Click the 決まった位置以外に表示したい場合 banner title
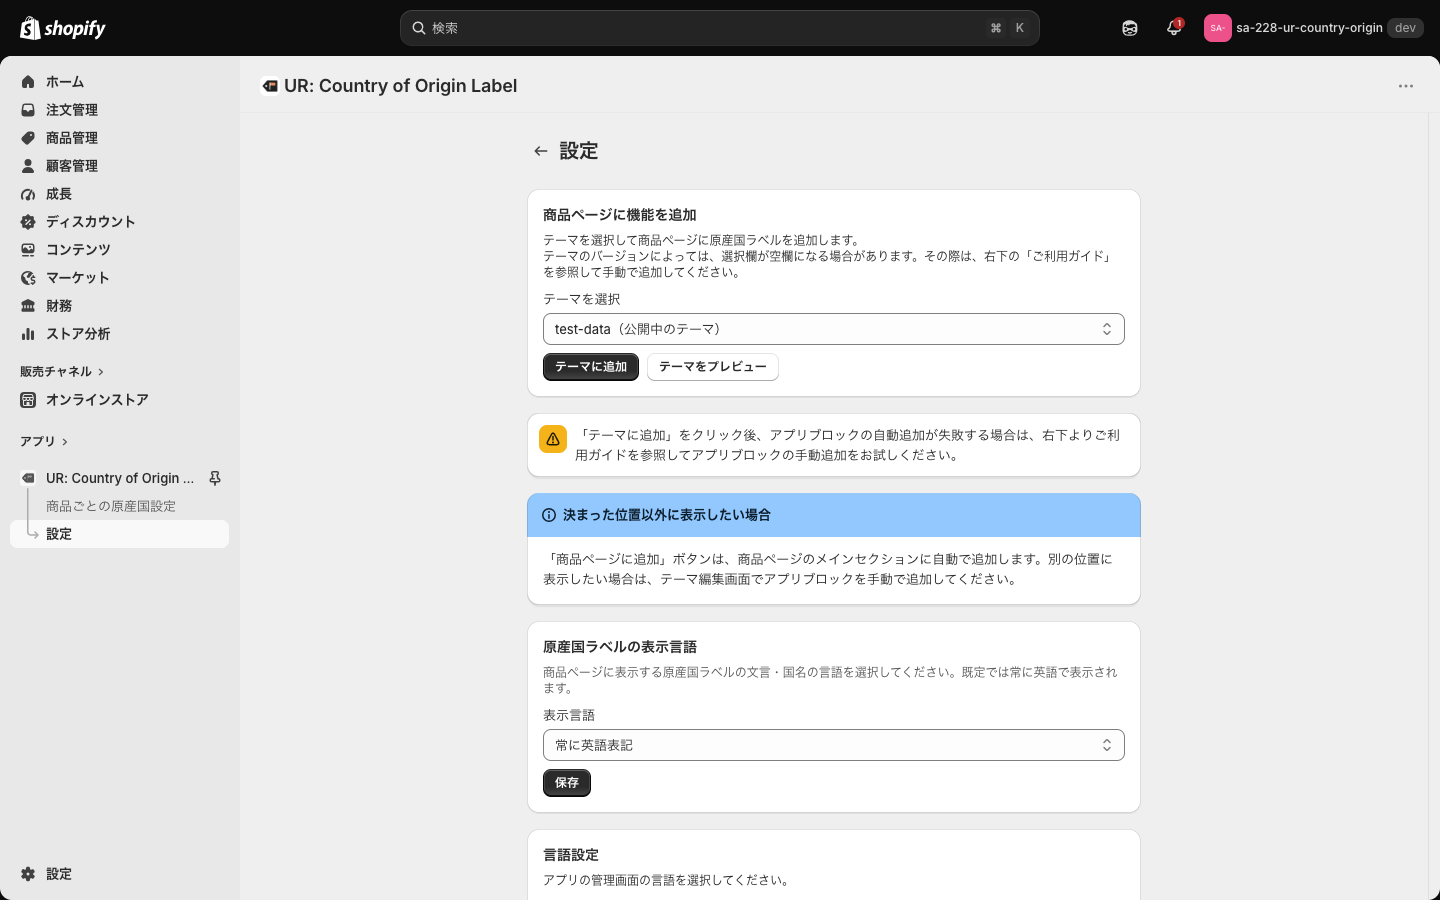The height and width of the screenshot is (900, 1440). pyautogui.click(x=667, y=515)
